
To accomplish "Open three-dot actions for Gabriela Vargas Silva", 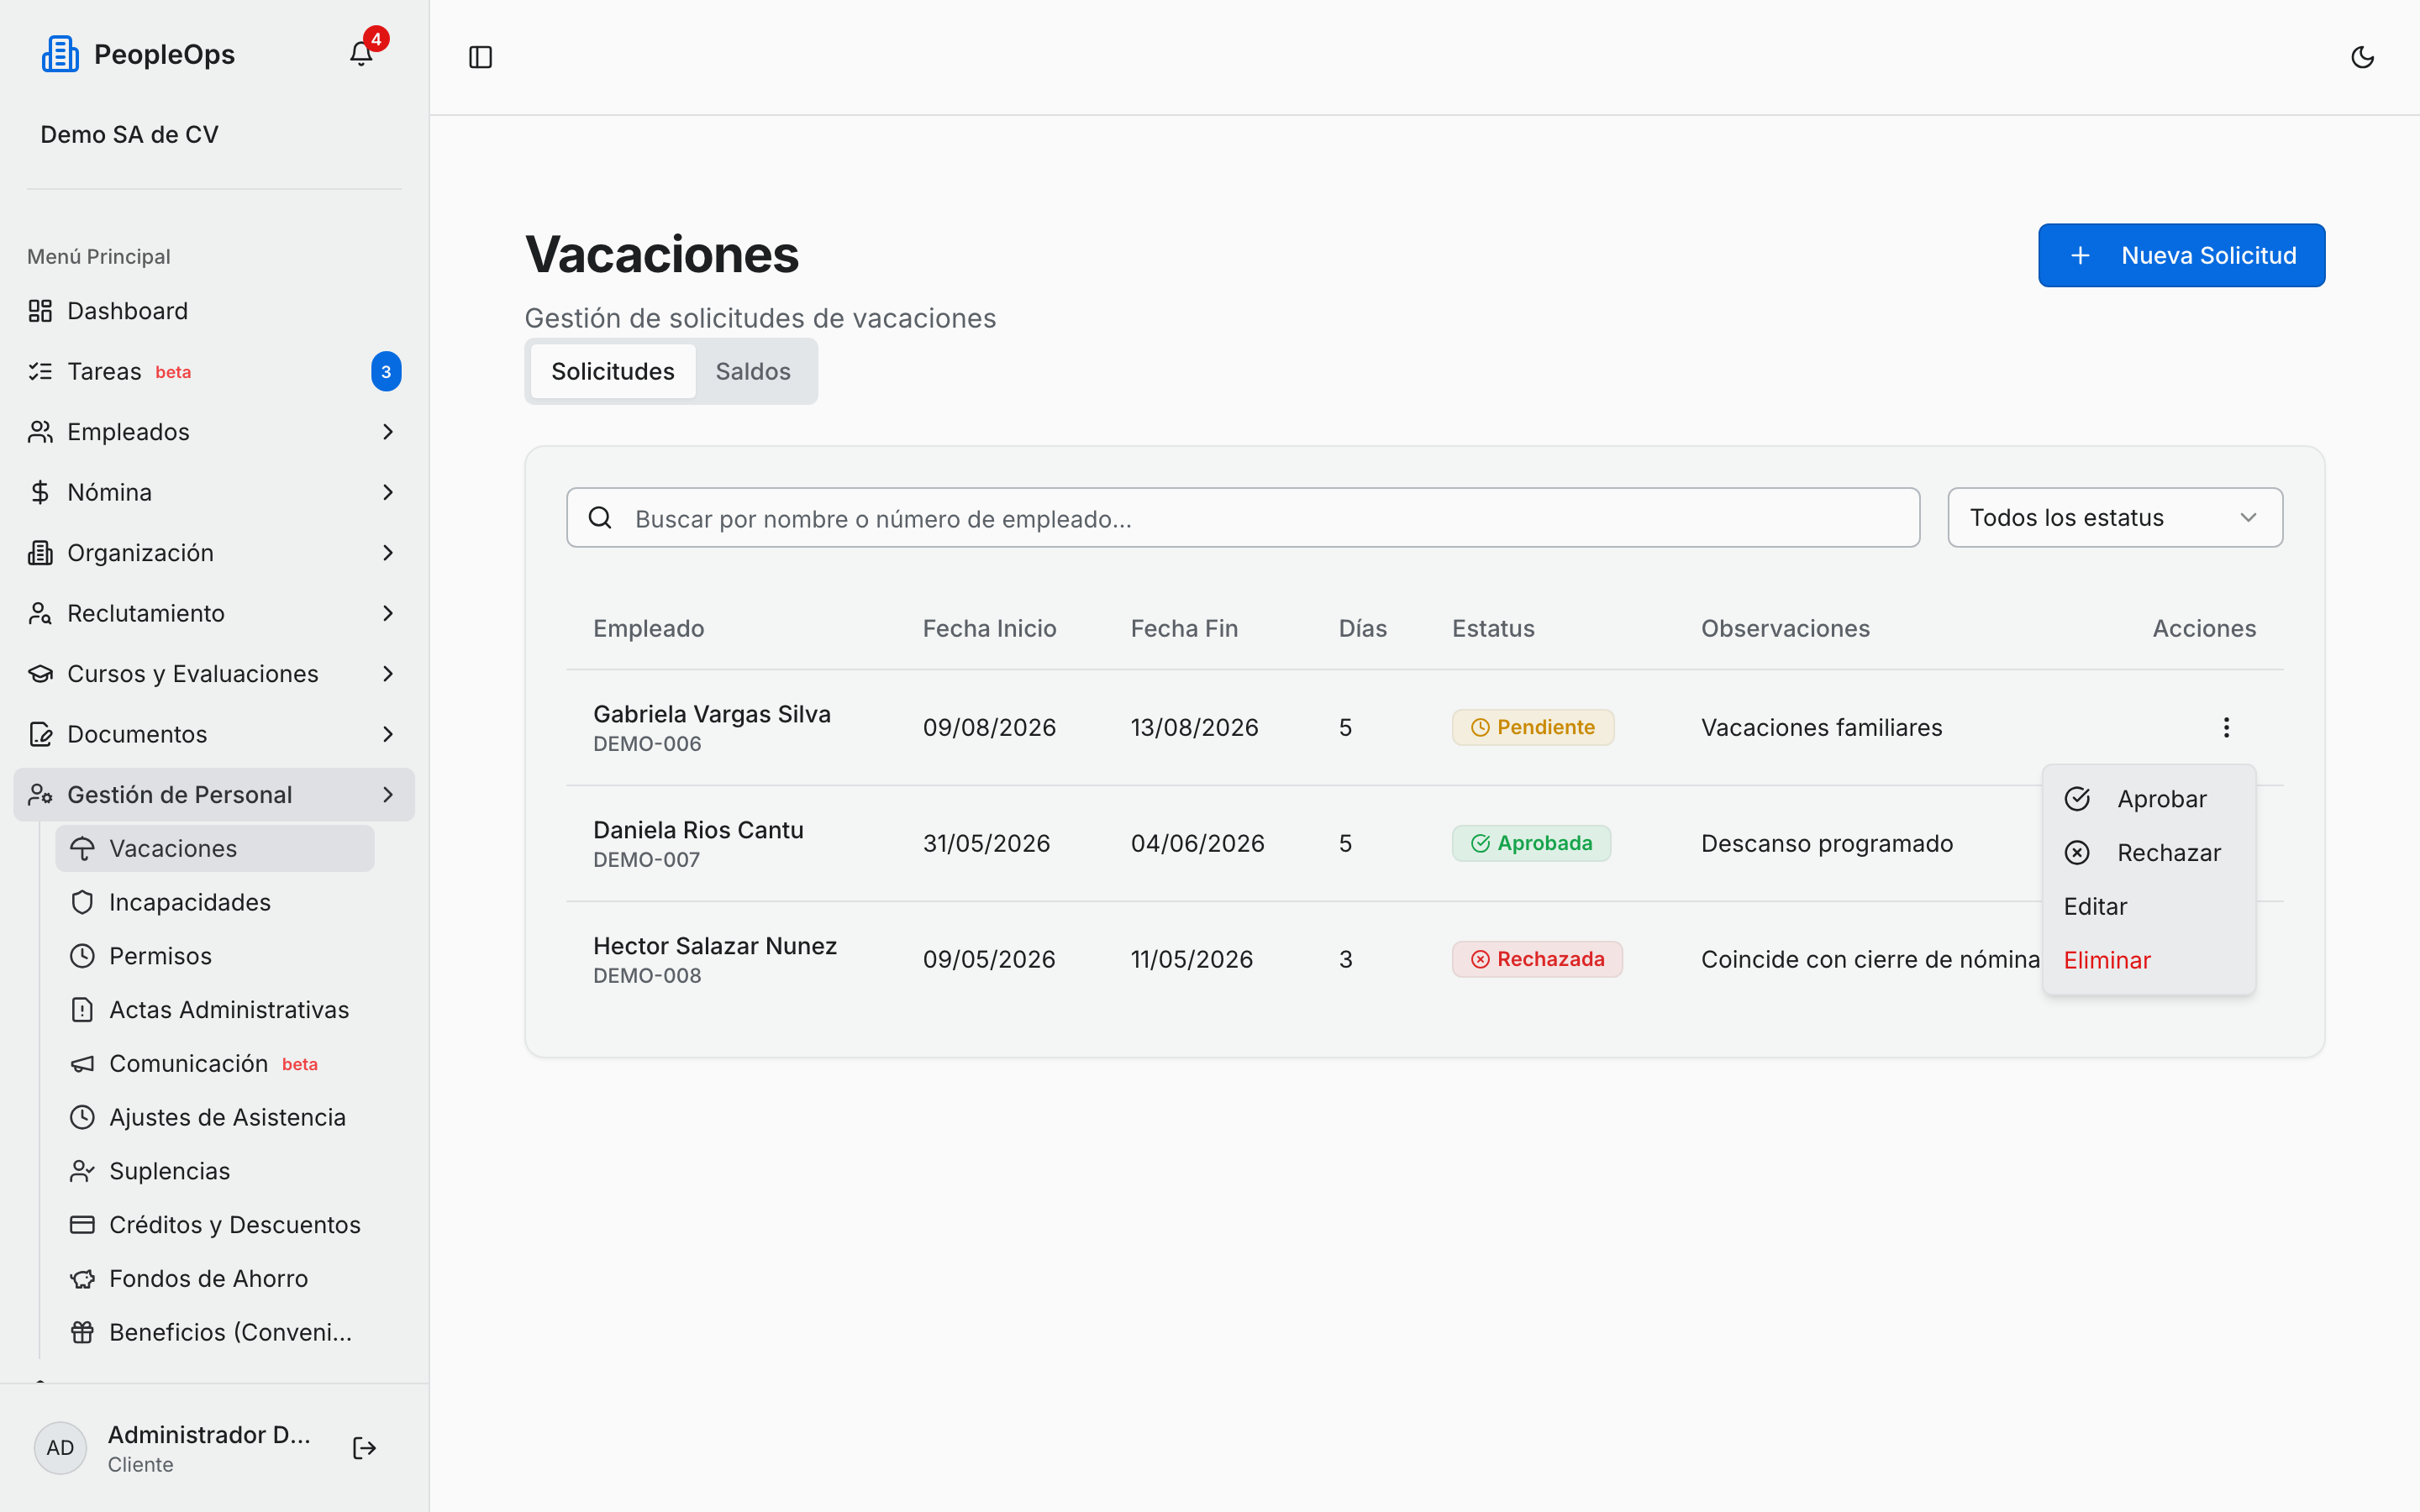I will click(x=2226, y=727).
